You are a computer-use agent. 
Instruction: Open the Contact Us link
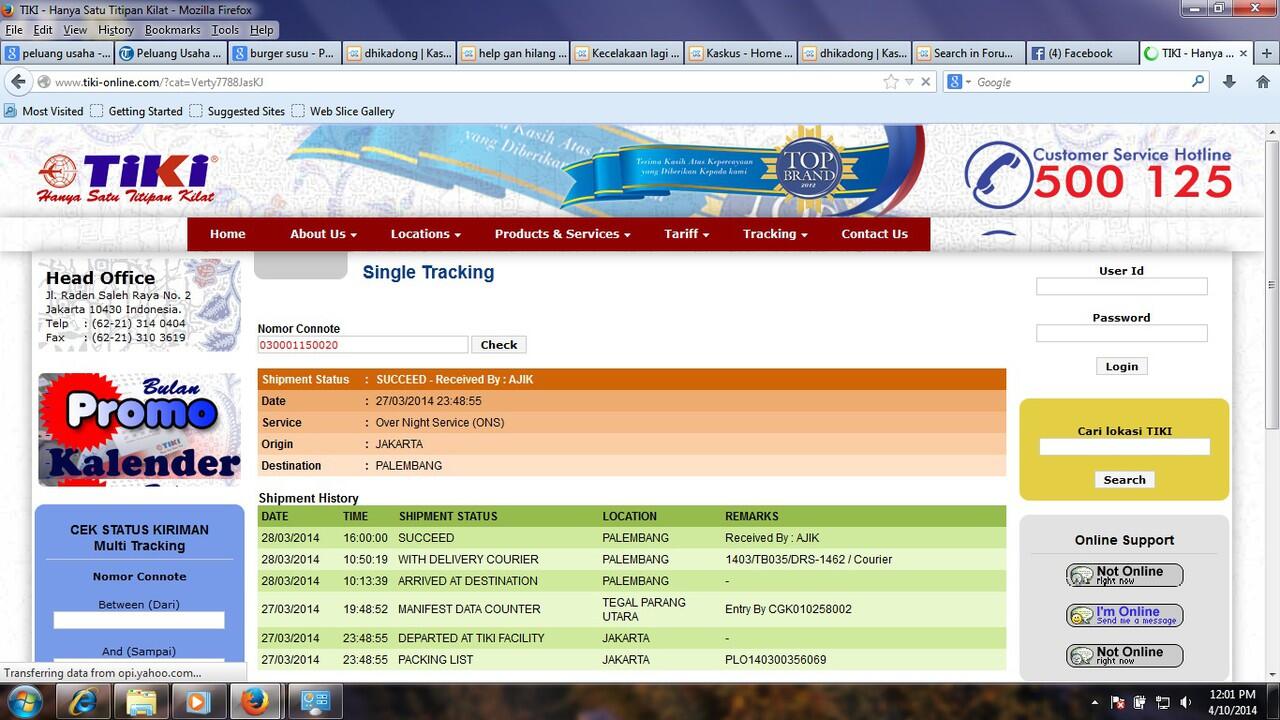click(x=874, y=234)
